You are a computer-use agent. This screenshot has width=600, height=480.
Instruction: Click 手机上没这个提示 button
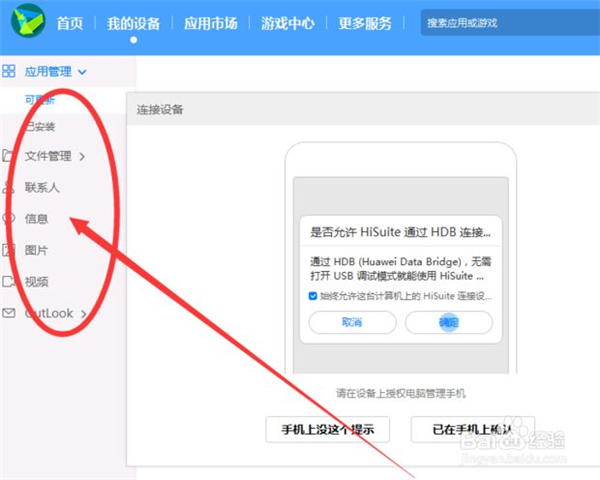(x=328, y=429)
